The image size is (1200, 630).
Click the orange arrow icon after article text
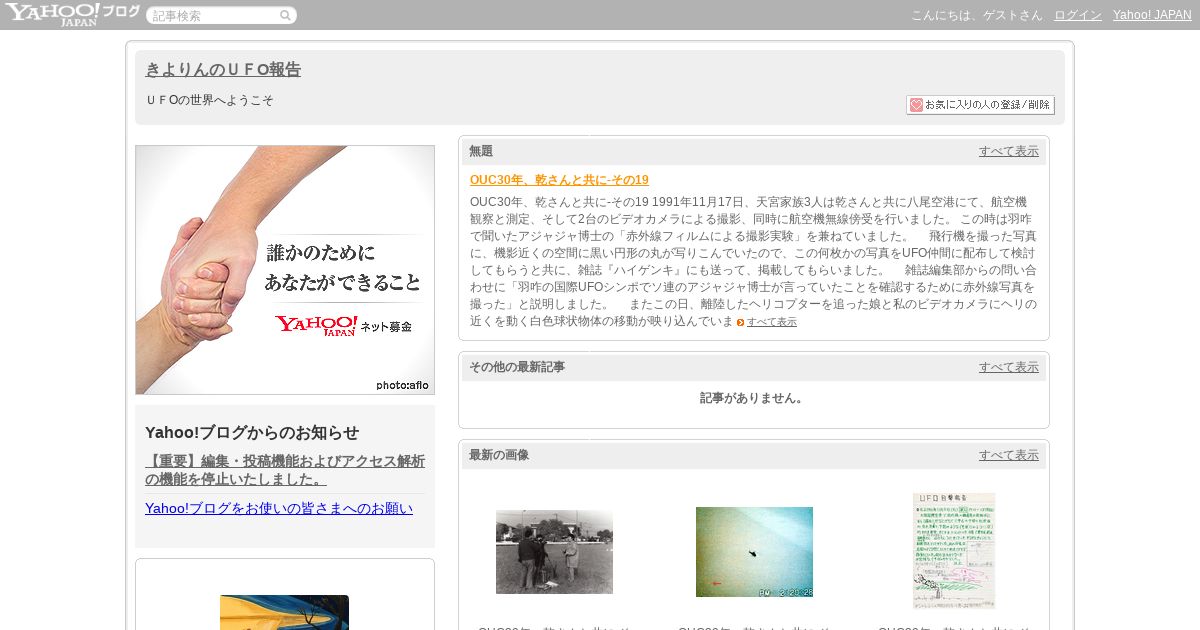(740, 322)
